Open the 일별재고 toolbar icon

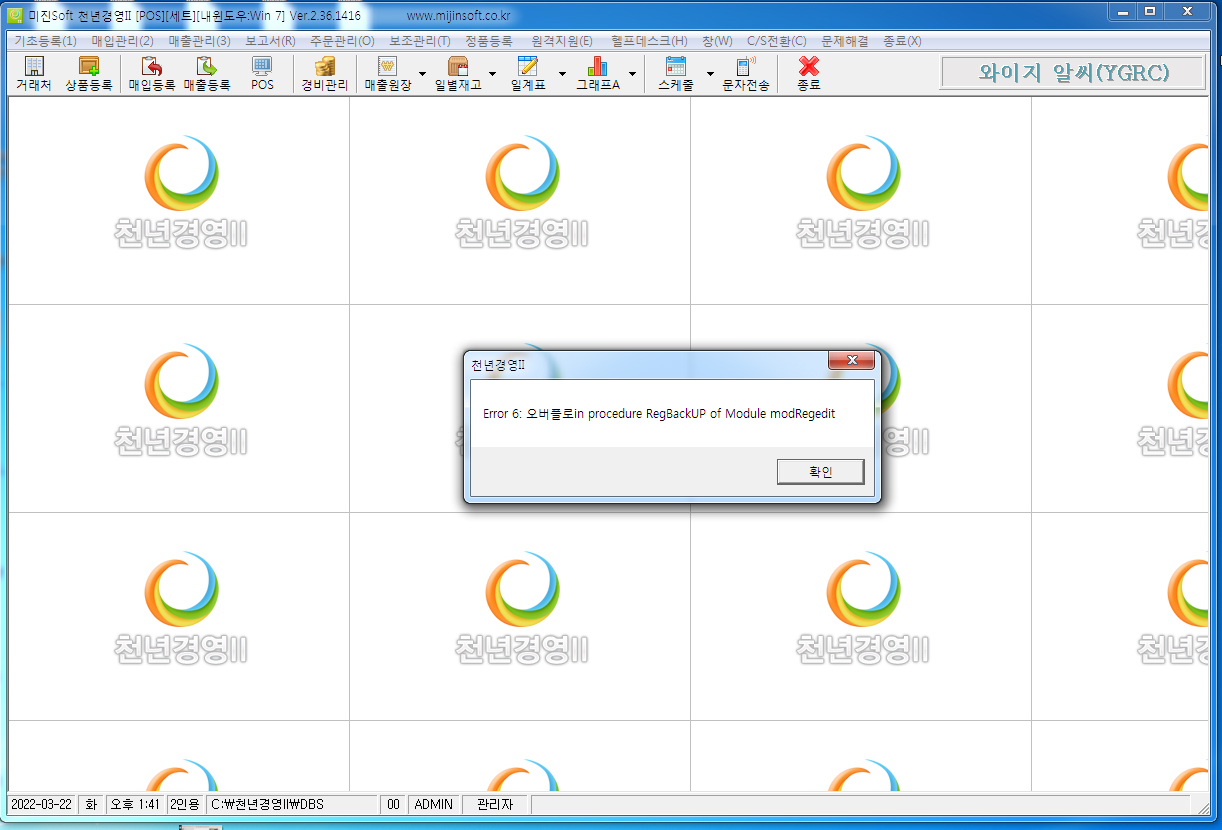[458, 75]
